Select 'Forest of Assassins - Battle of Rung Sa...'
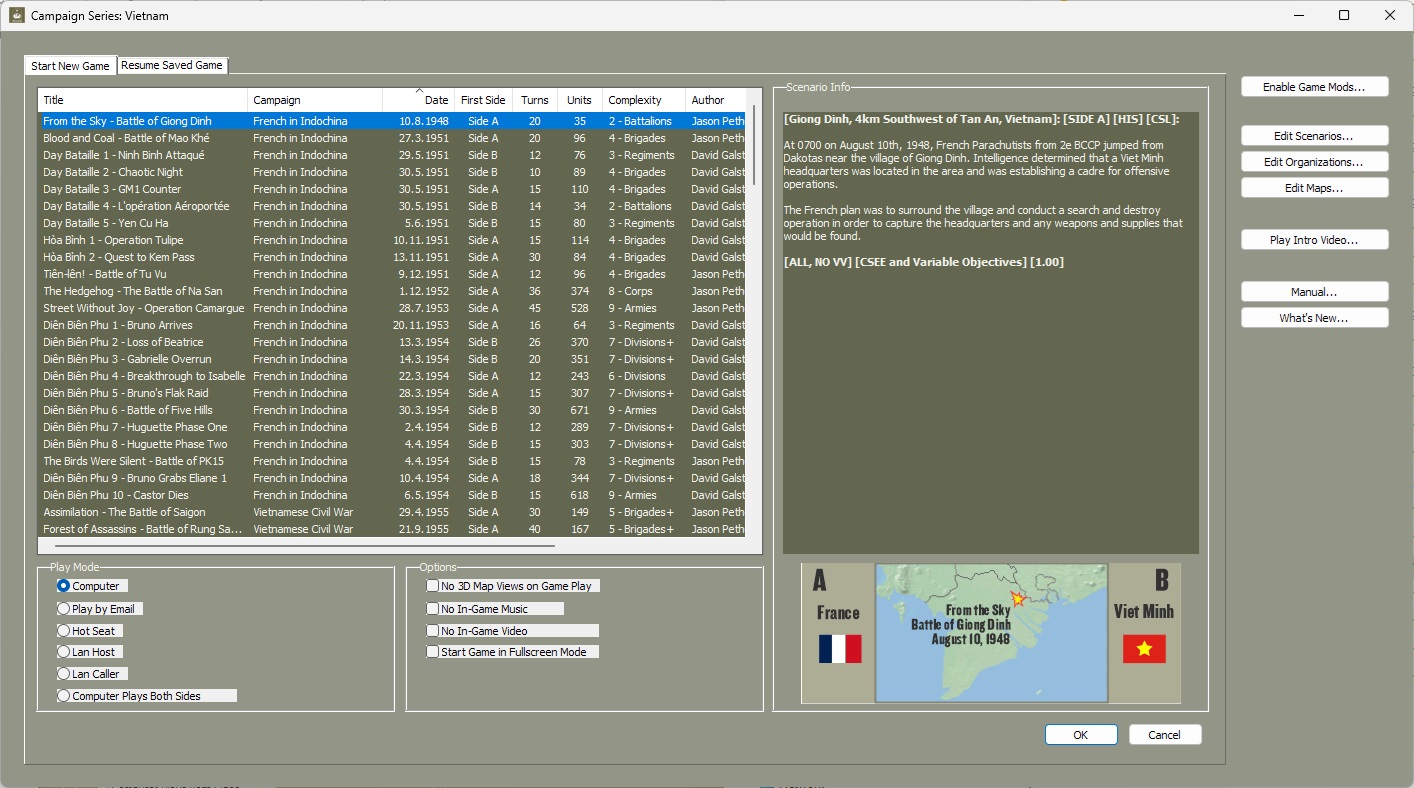 coord(392,529)
